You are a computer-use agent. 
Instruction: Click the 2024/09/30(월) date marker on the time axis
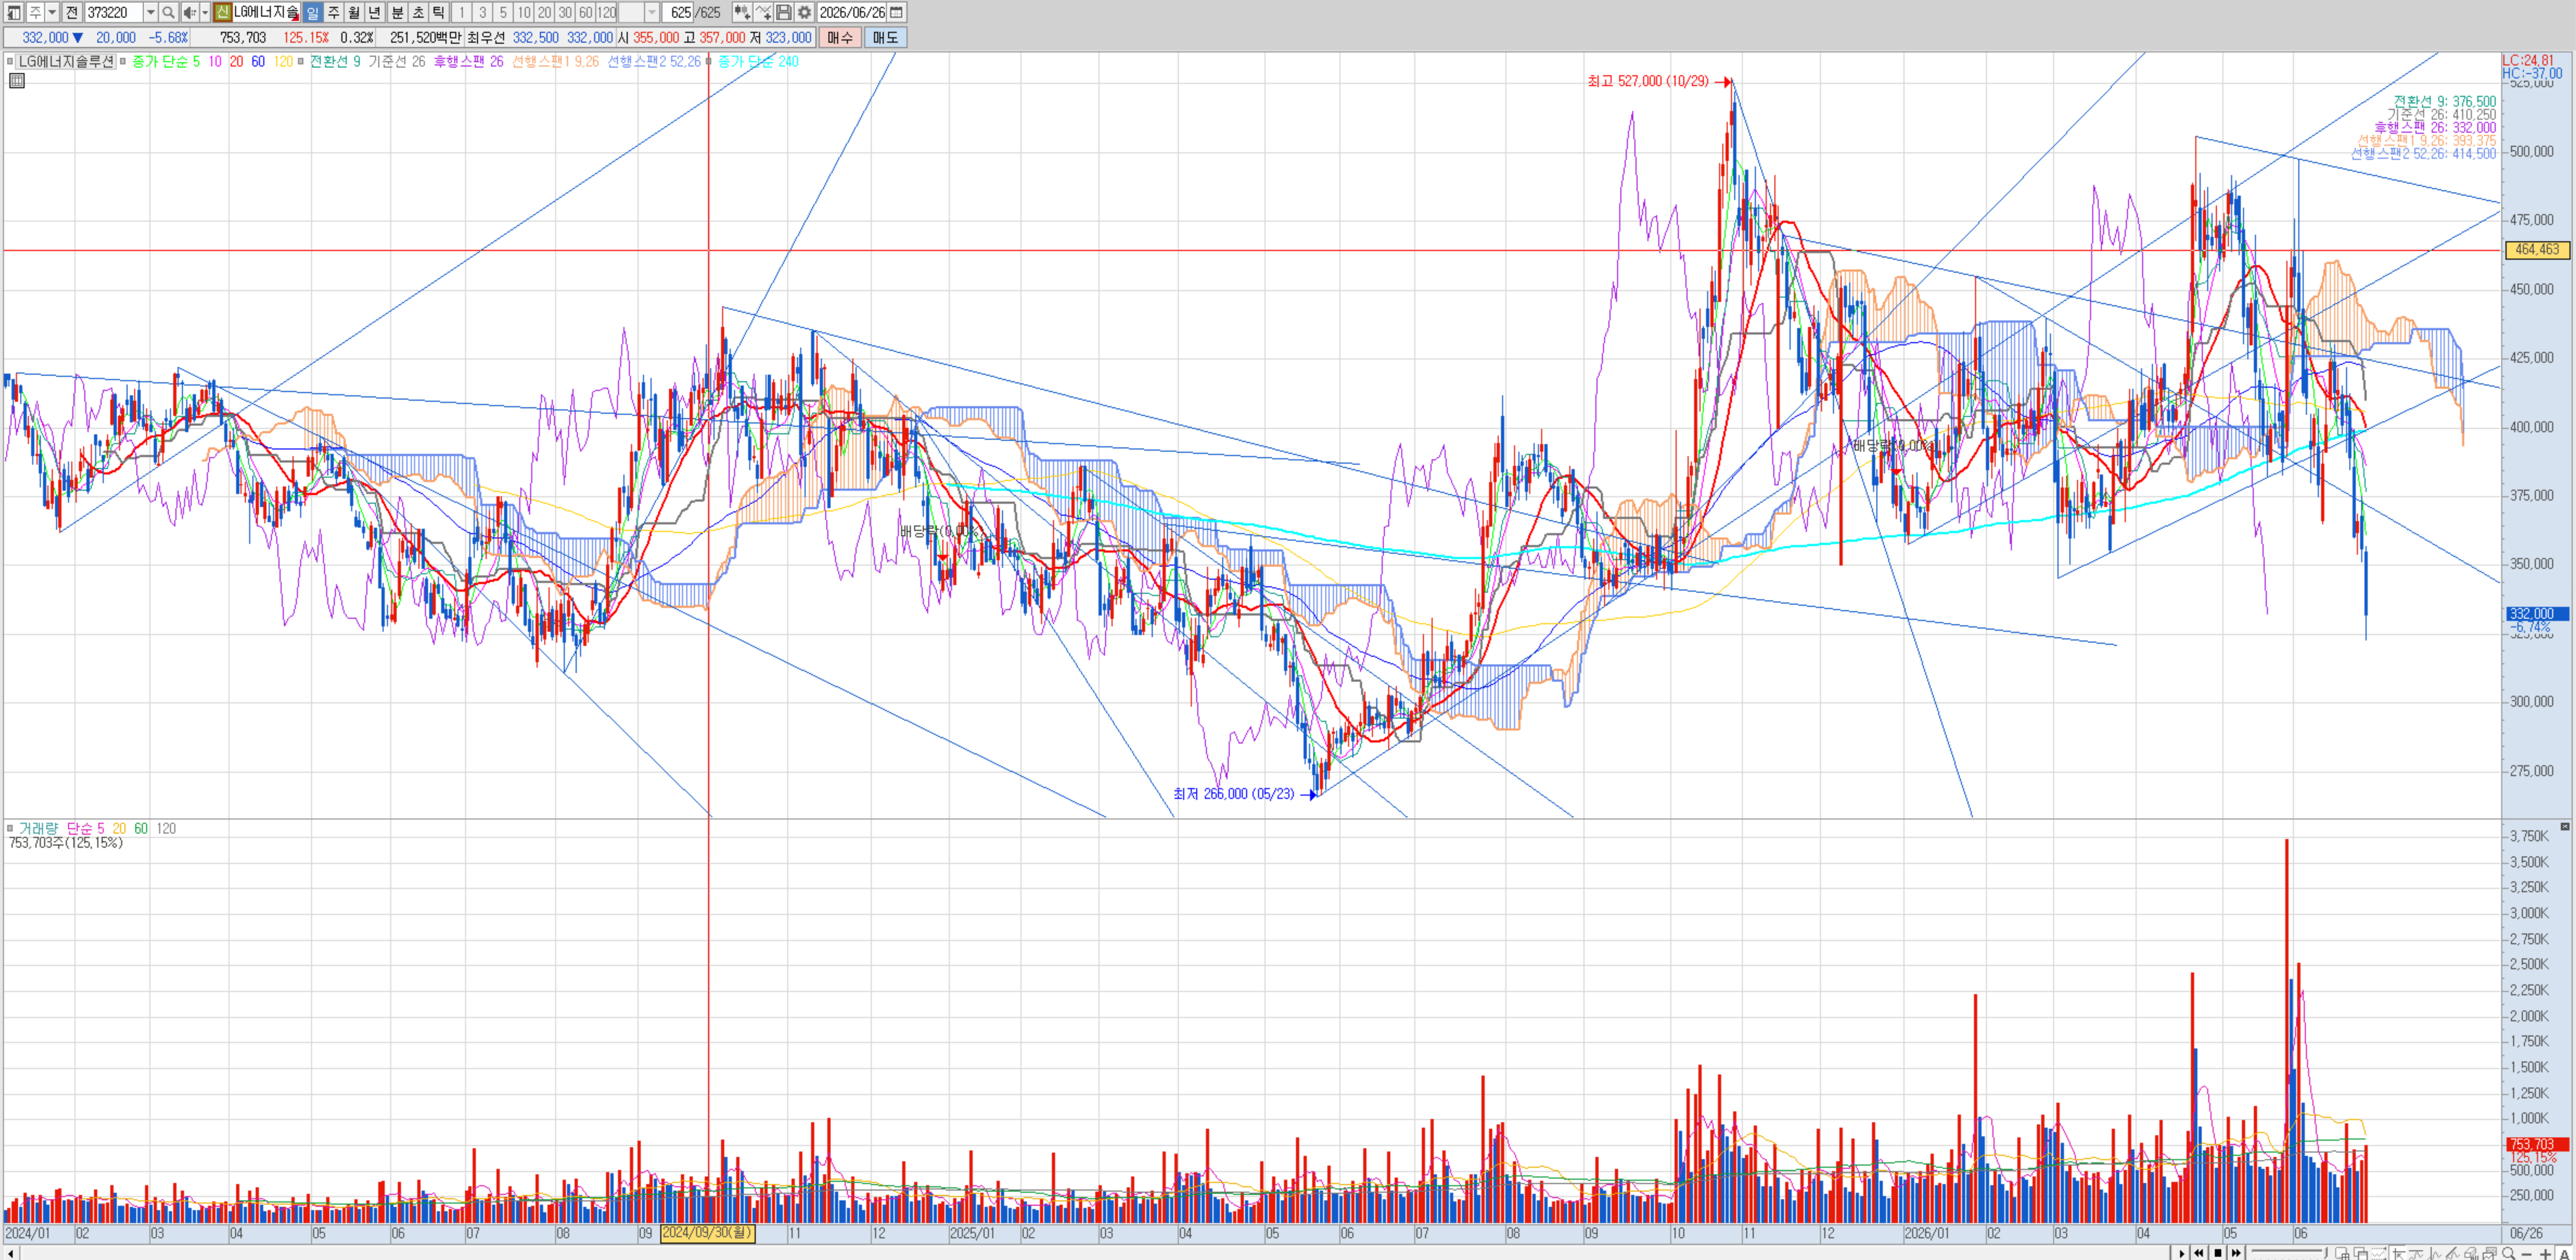tap(708, 1233)
